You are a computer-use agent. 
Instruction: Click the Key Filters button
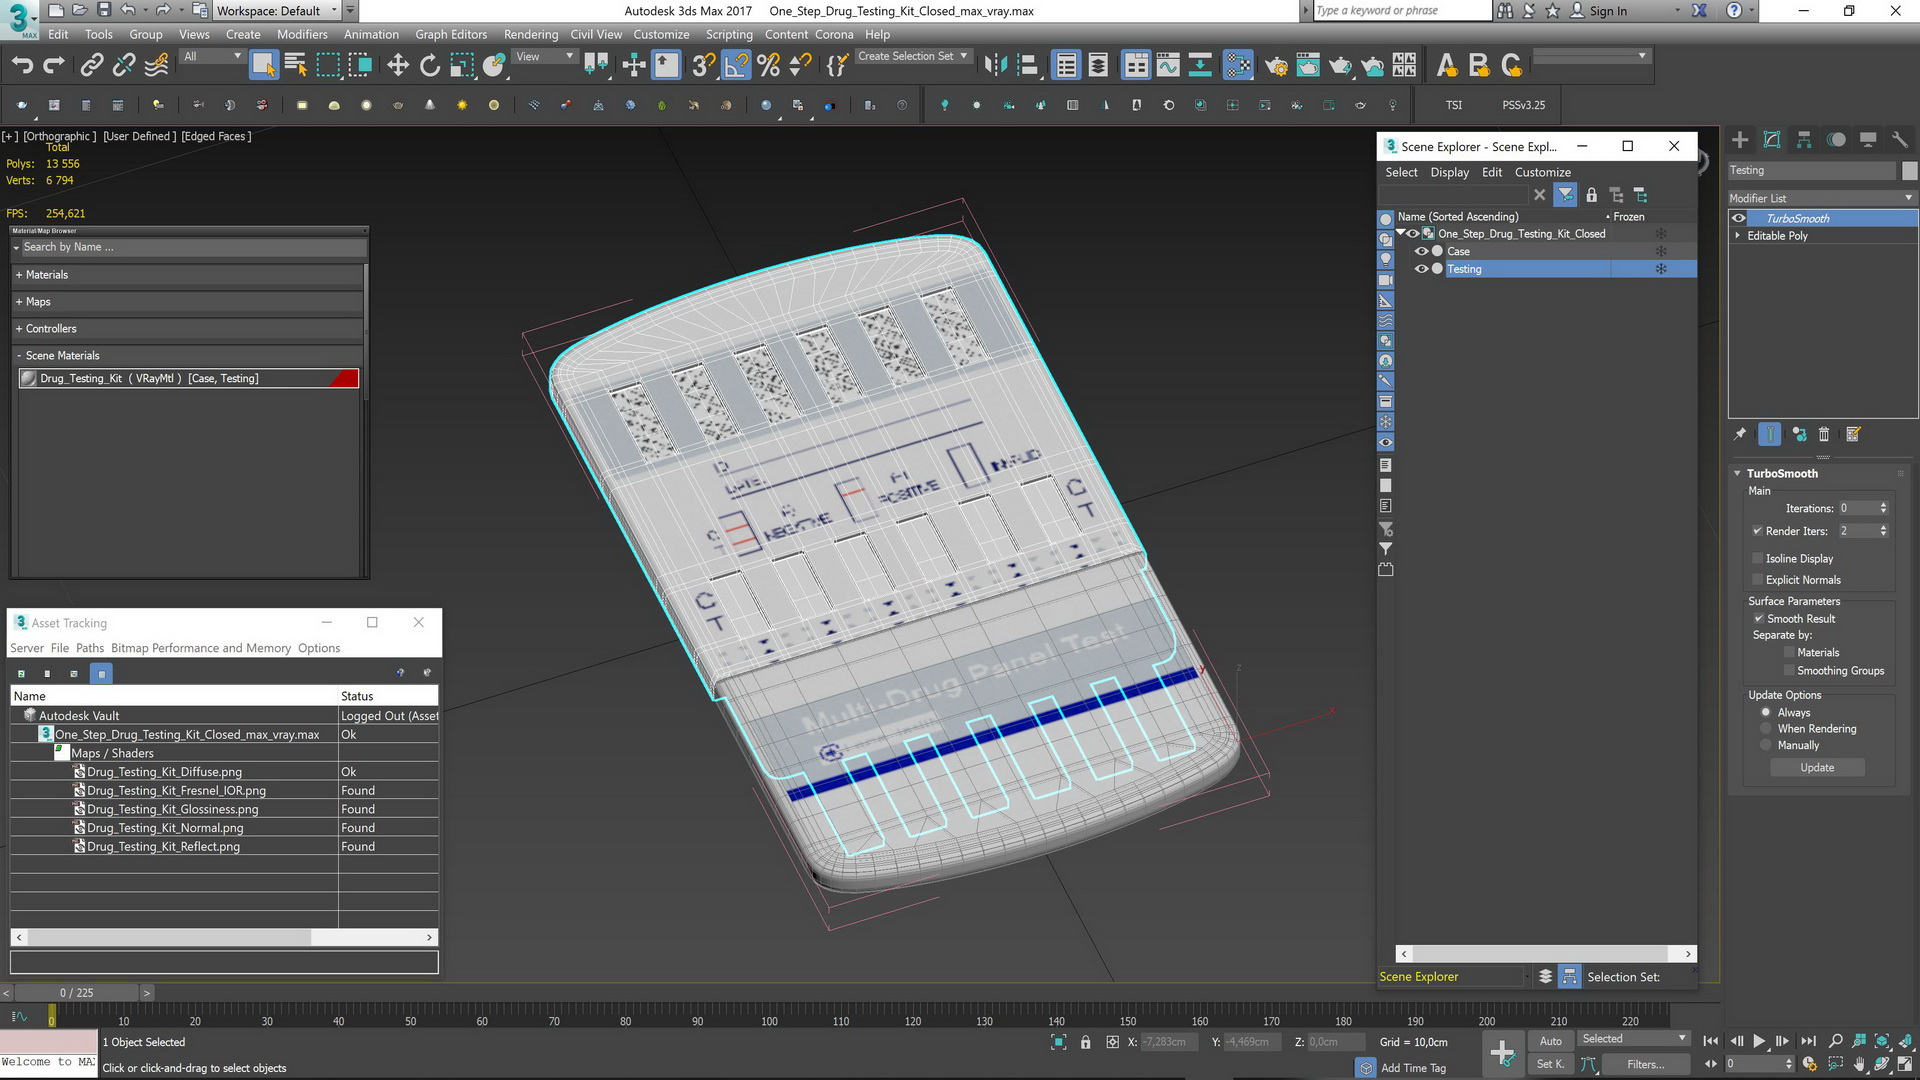(1645, 1064)
